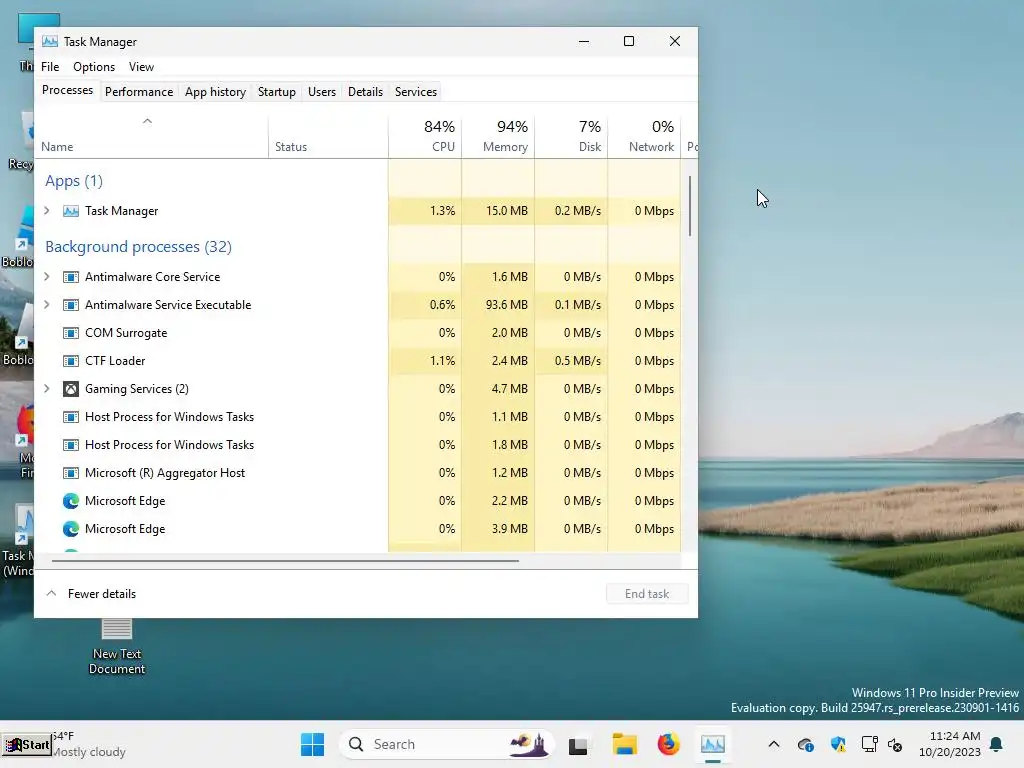Select the COM Surrogate process row
The image size is (1024, 768).
359,333
